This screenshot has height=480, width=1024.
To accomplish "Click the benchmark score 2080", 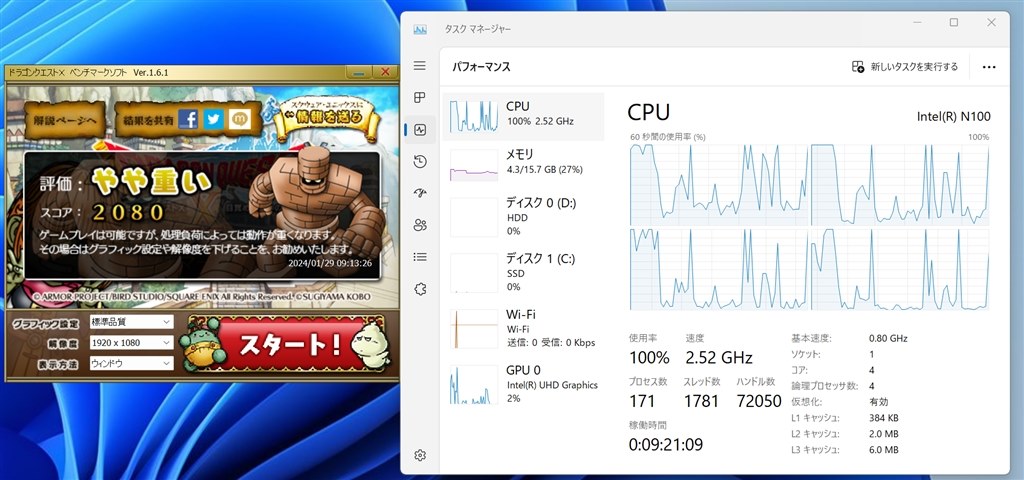I will 129,212.
